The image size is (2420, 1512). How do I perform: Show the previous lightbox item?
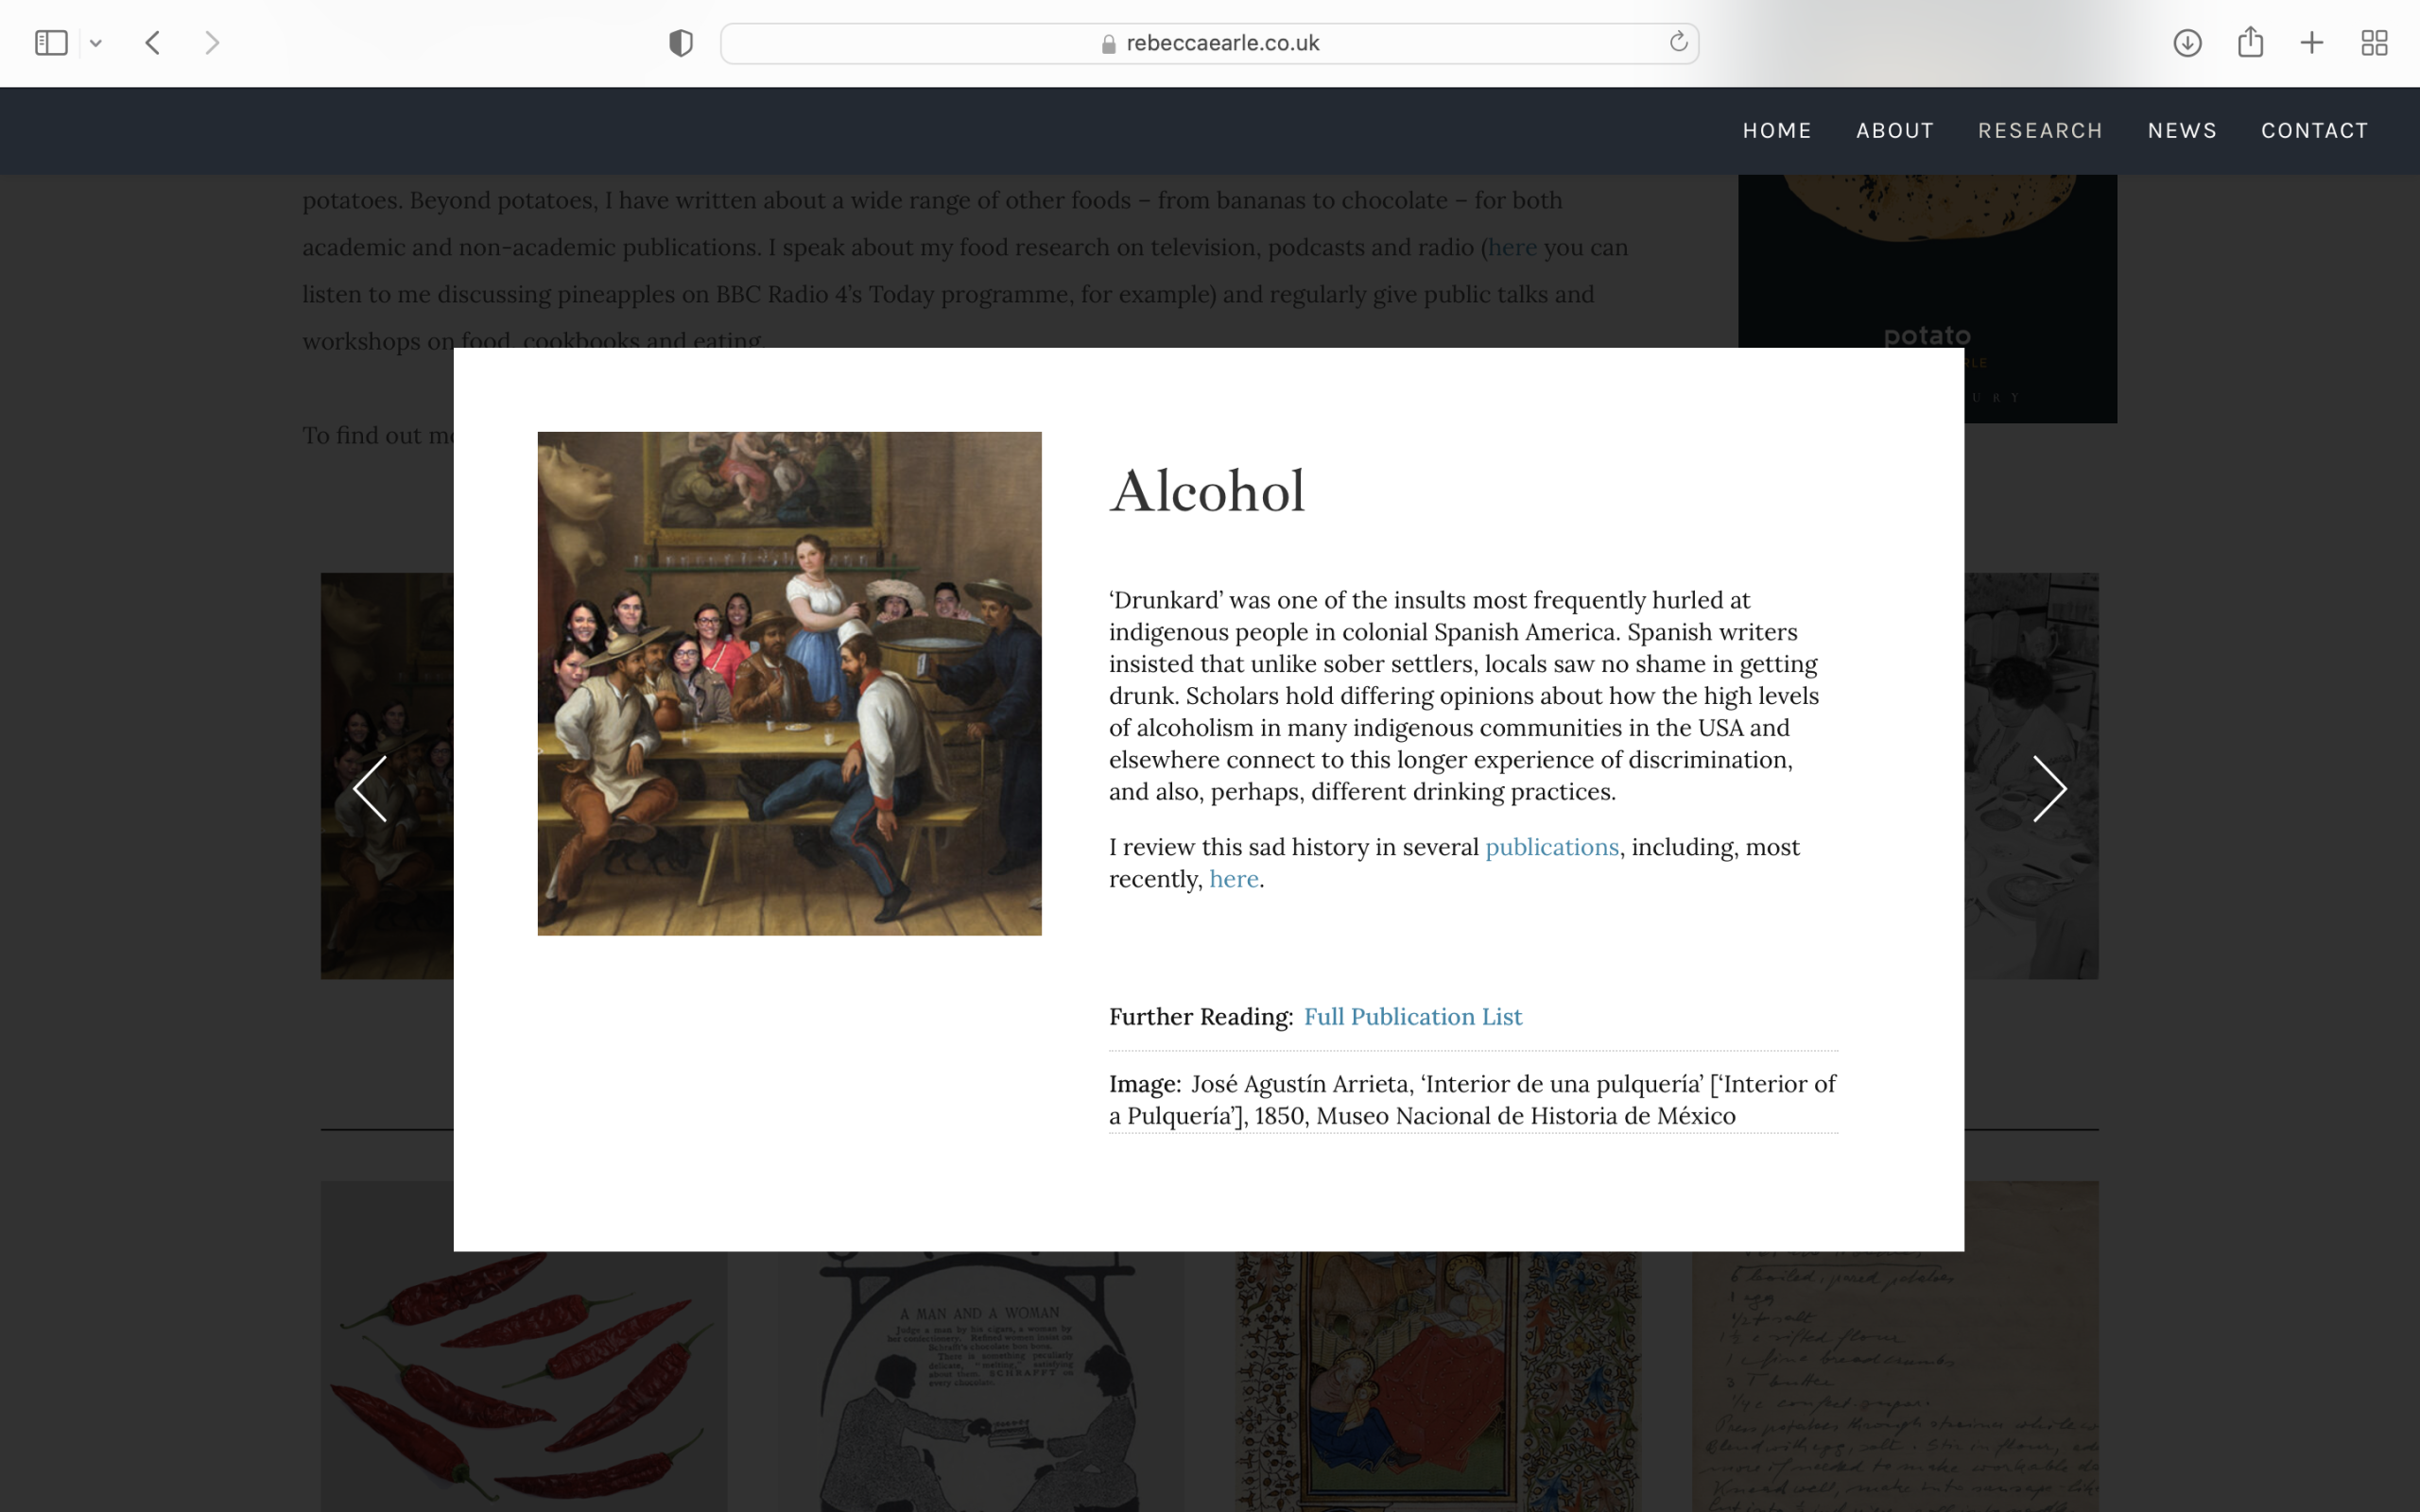click(x=370, y=789)
